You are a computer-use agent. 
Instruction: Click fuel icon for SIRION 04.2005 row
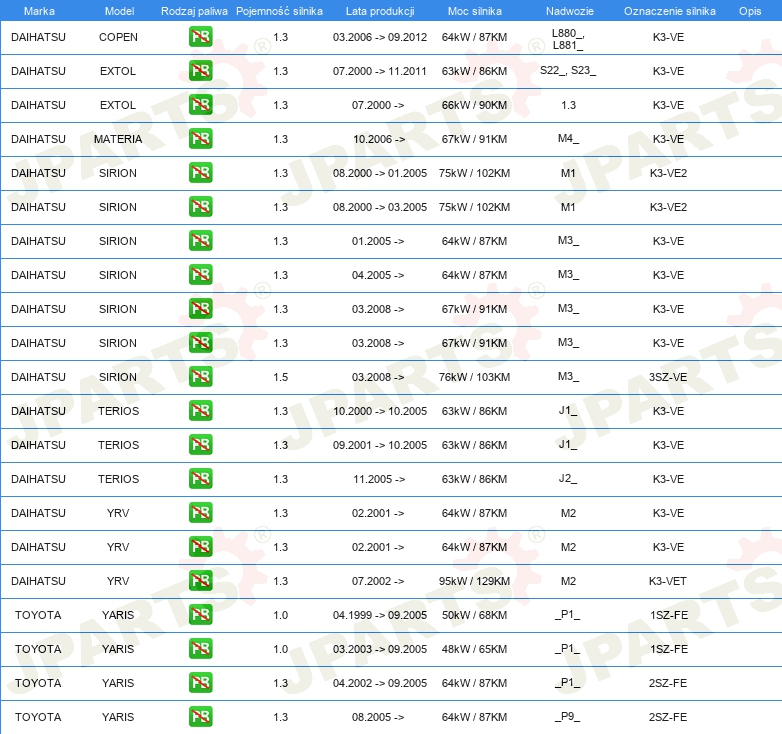200,274
